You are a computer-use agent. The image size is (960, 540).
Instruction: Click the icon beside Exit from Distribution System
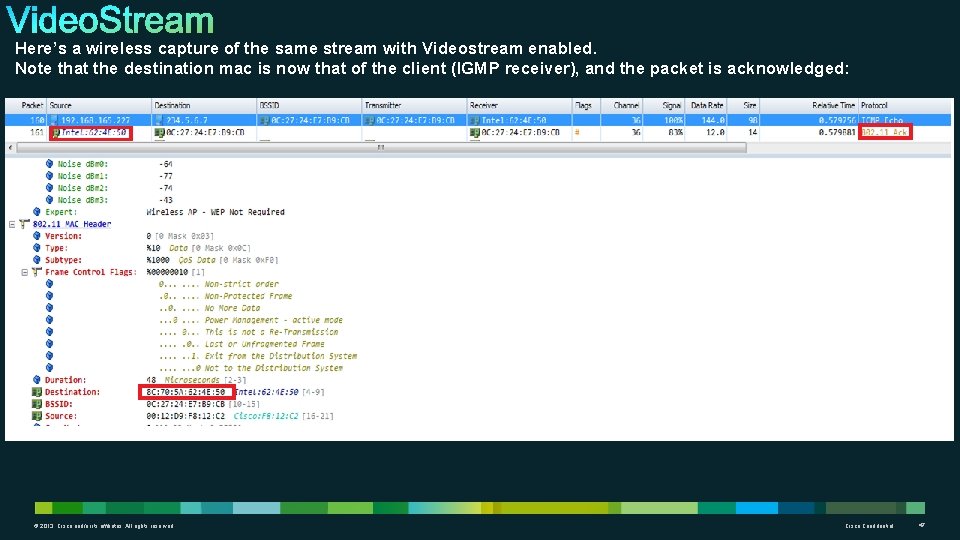(x=50, y=356)
